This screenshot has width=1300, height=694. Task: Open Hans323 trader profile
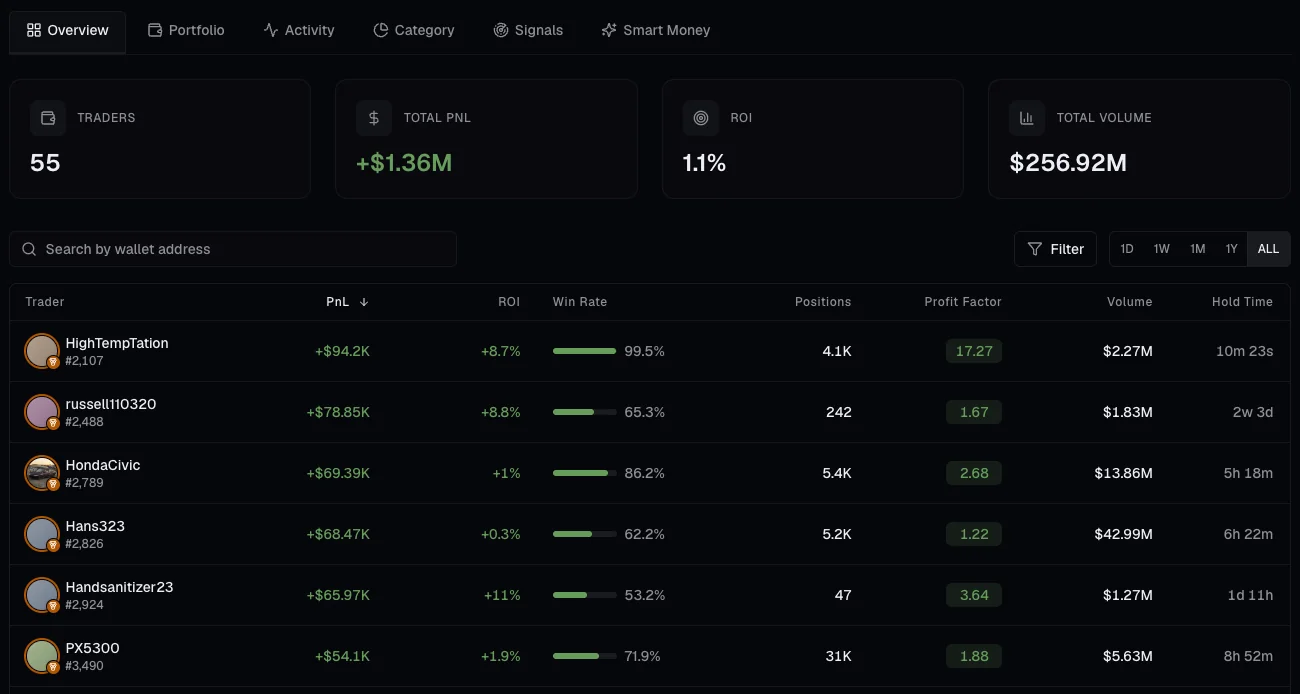95,526
